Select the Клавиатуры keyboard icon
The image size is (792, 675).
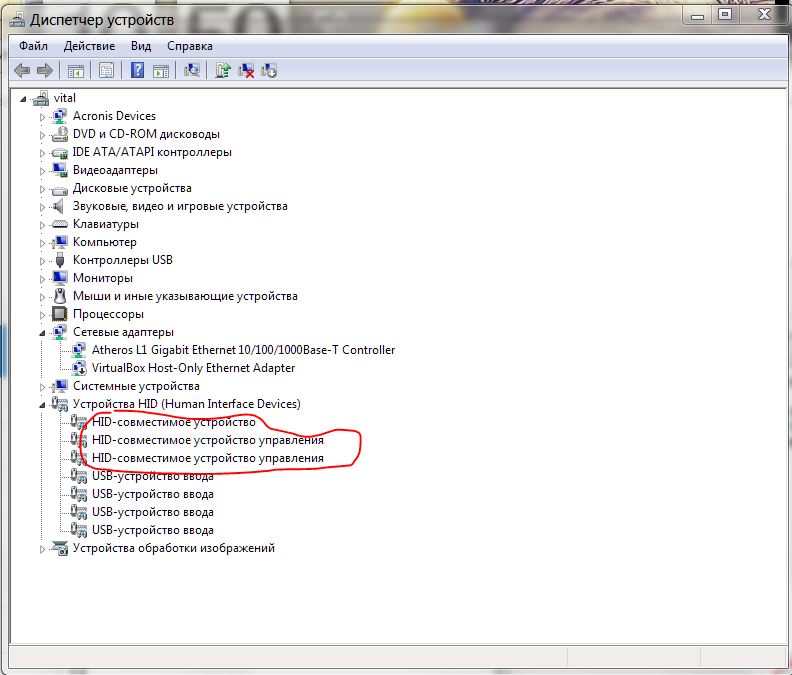coord(60,224)
